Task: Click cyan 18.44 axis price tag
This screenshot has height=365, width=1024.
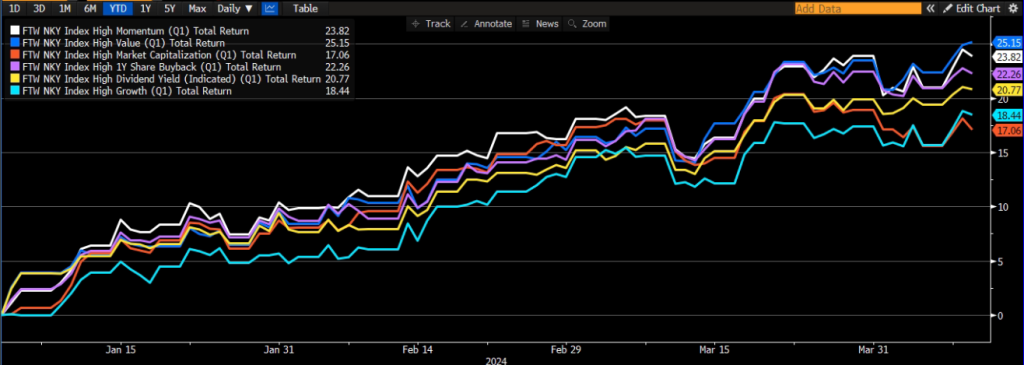Action: coord(1008,115)
